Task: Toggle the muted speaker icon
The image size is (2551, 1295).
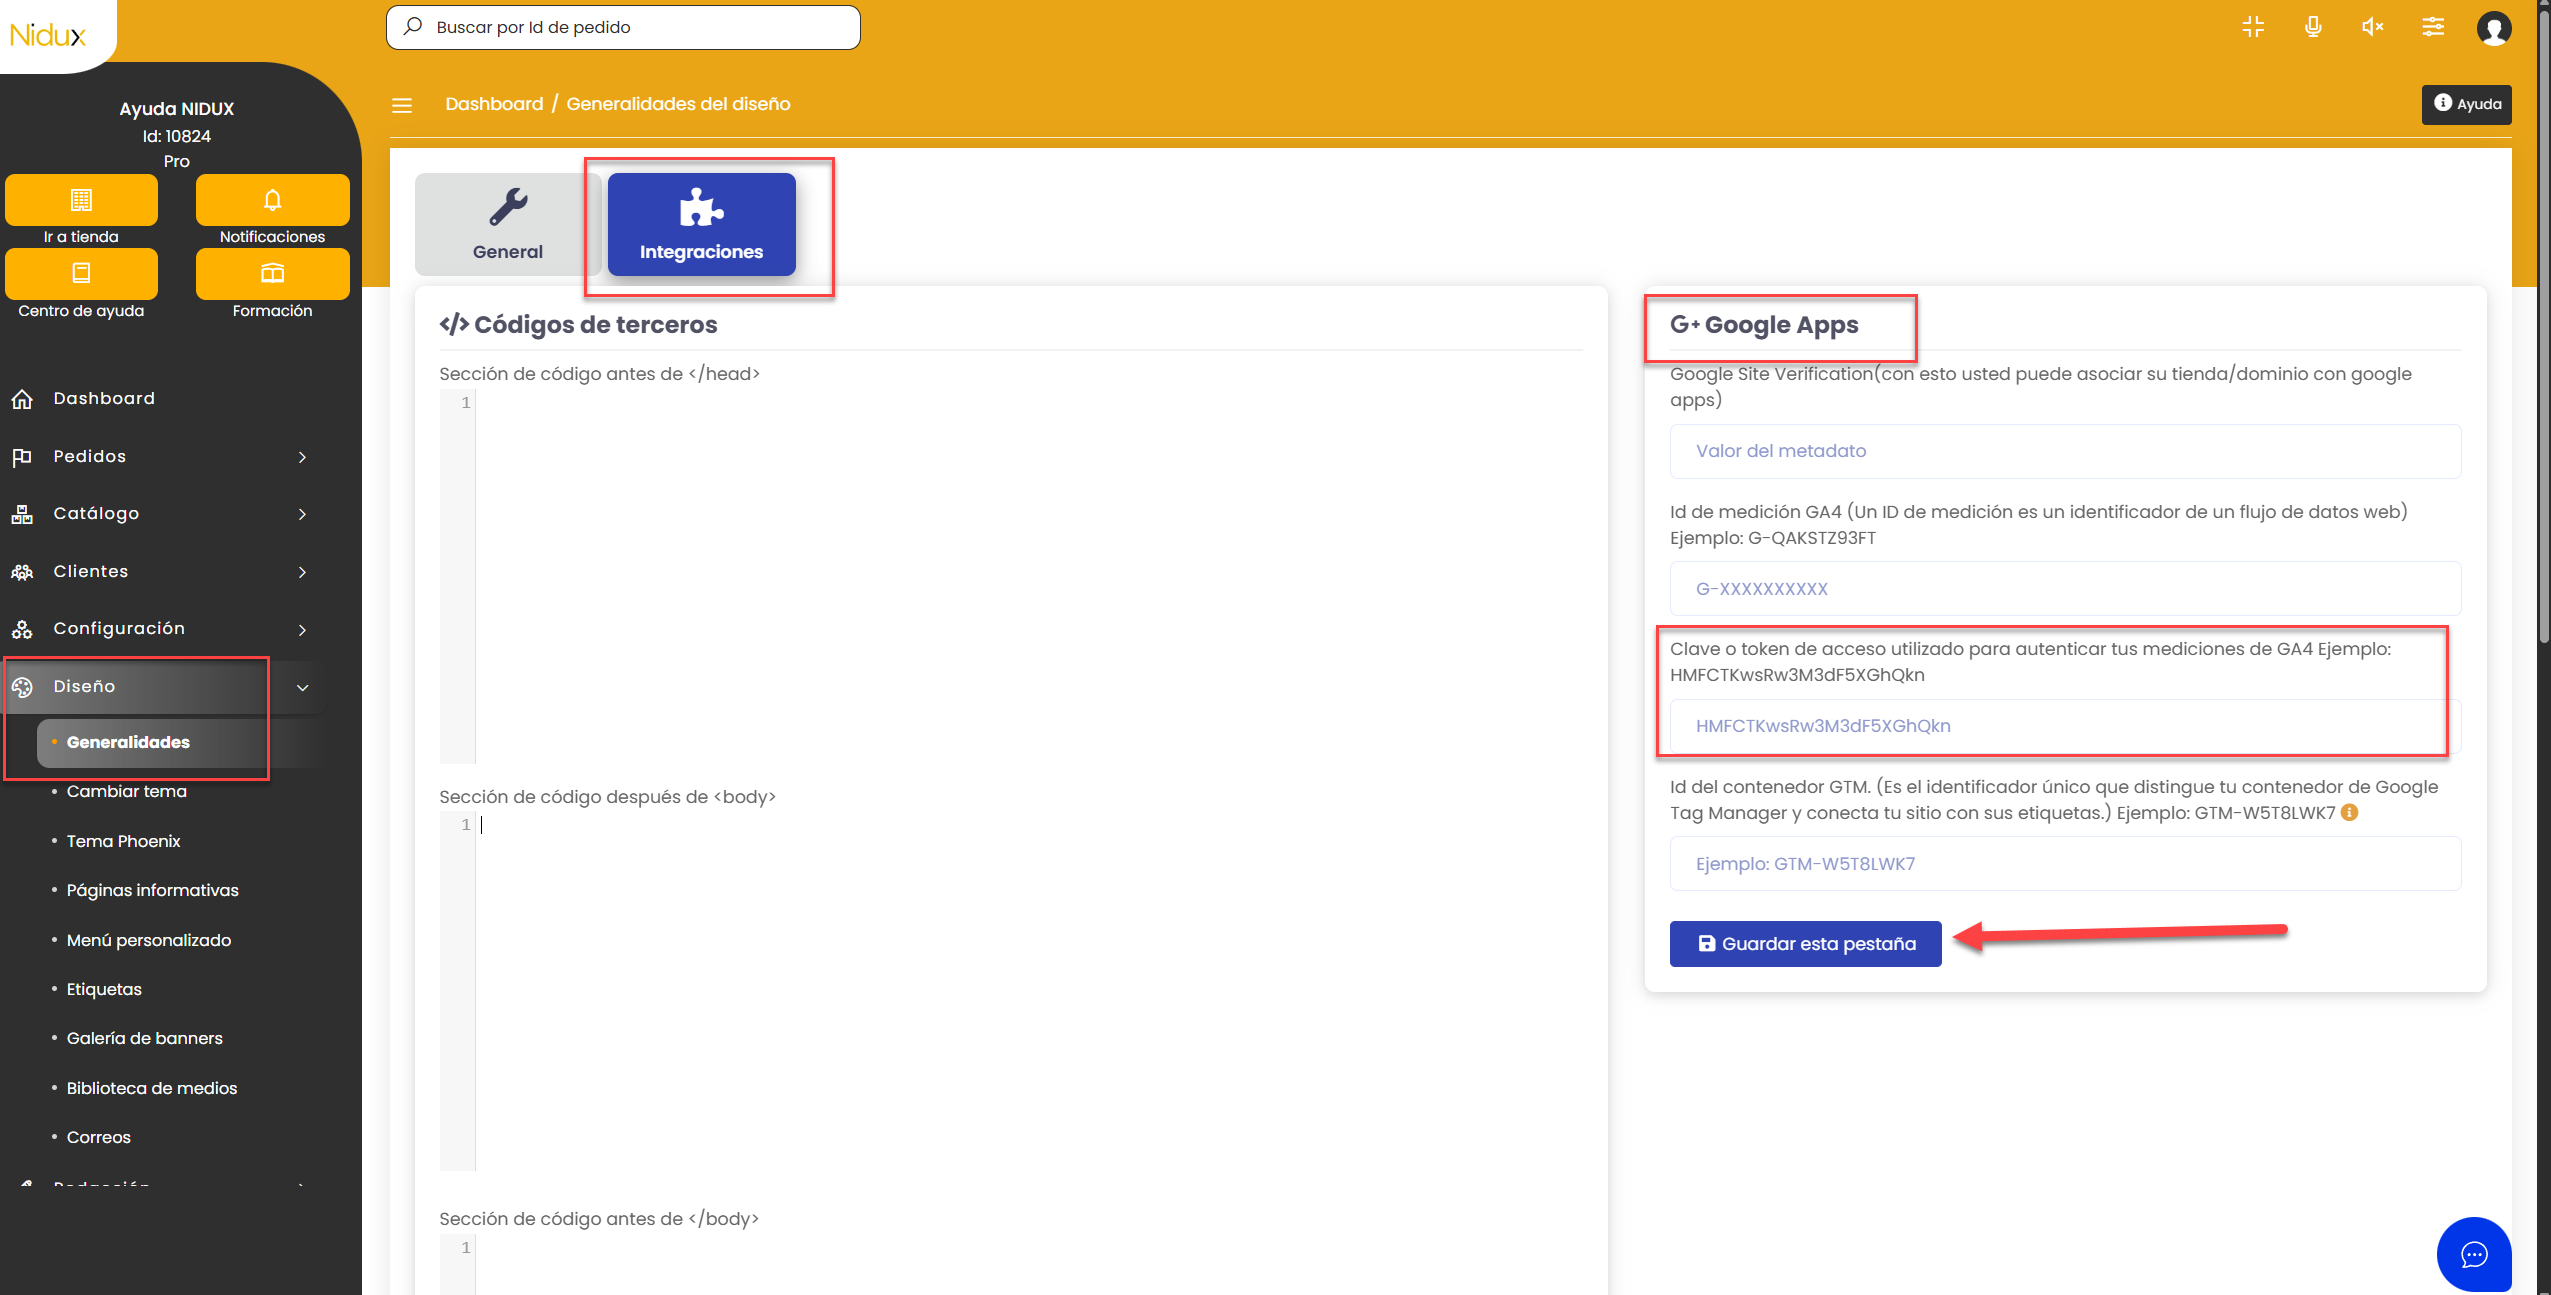Action: pos(2373,27)
